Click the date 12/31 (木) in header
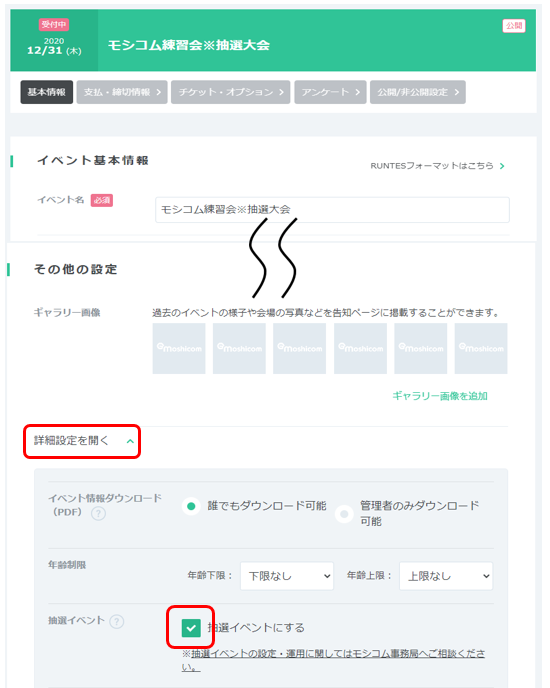The height and width of the screenshot is (688, 550). 54,50
